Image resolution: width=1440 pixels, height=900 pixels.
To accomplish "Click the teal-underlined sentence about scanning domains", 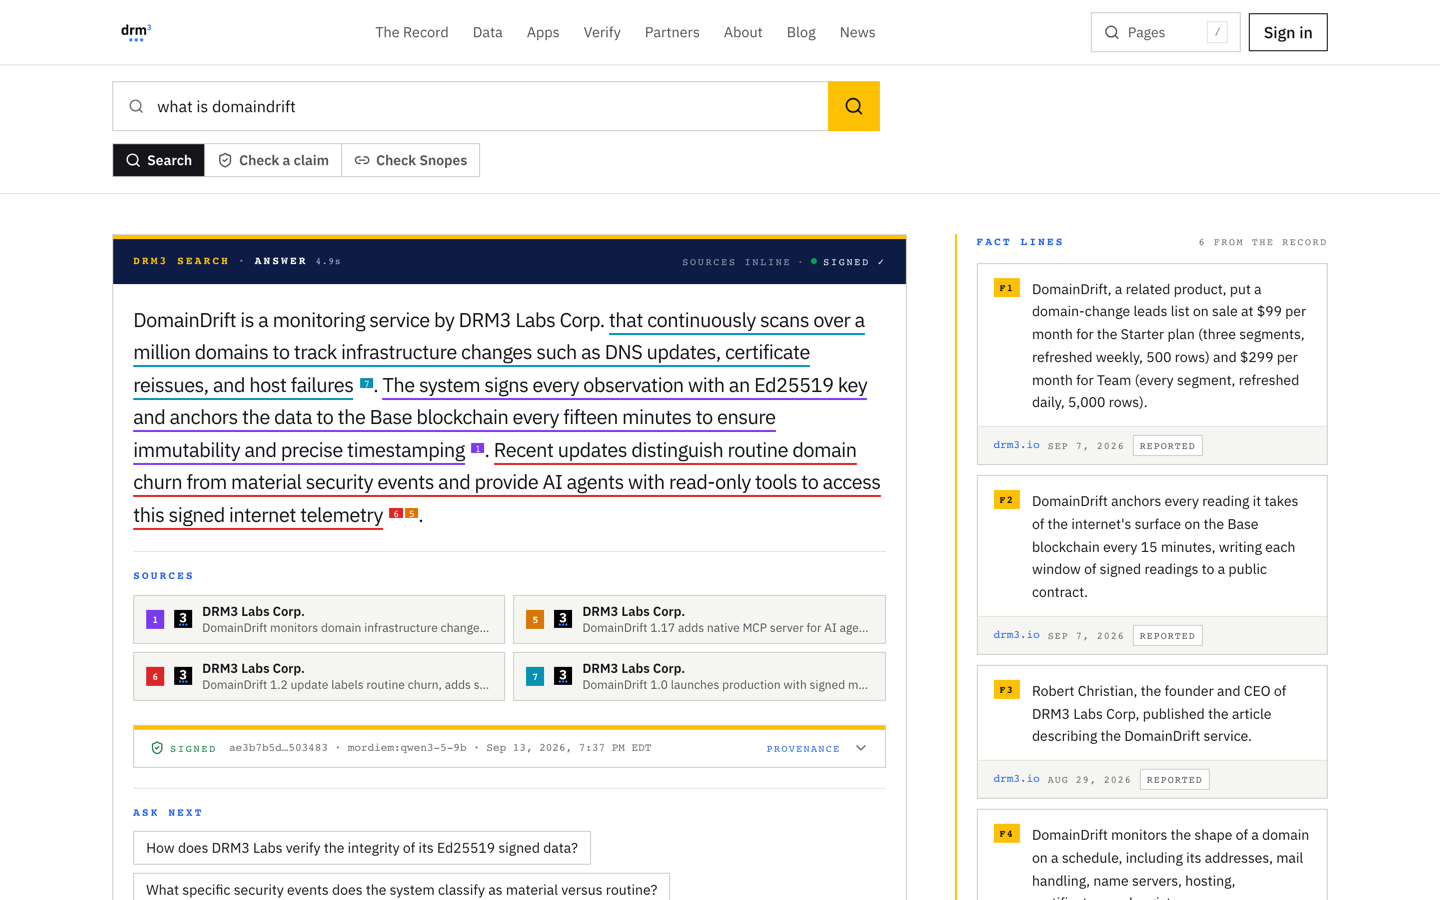I will point(499,352).
